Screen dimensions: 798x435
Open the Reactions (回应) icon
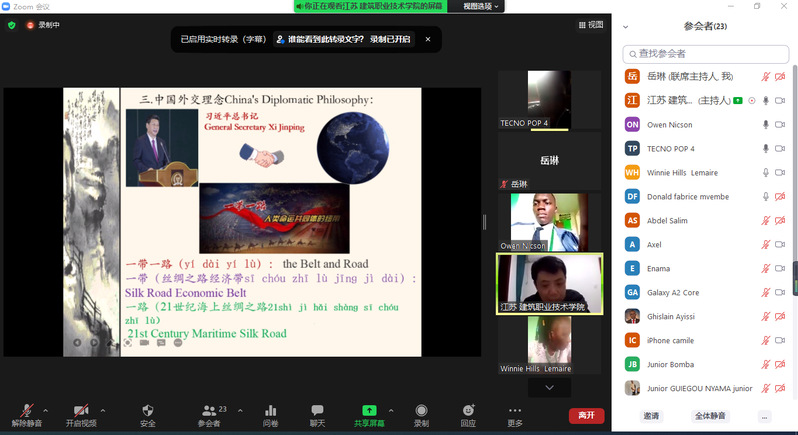[x=468, y=410]
